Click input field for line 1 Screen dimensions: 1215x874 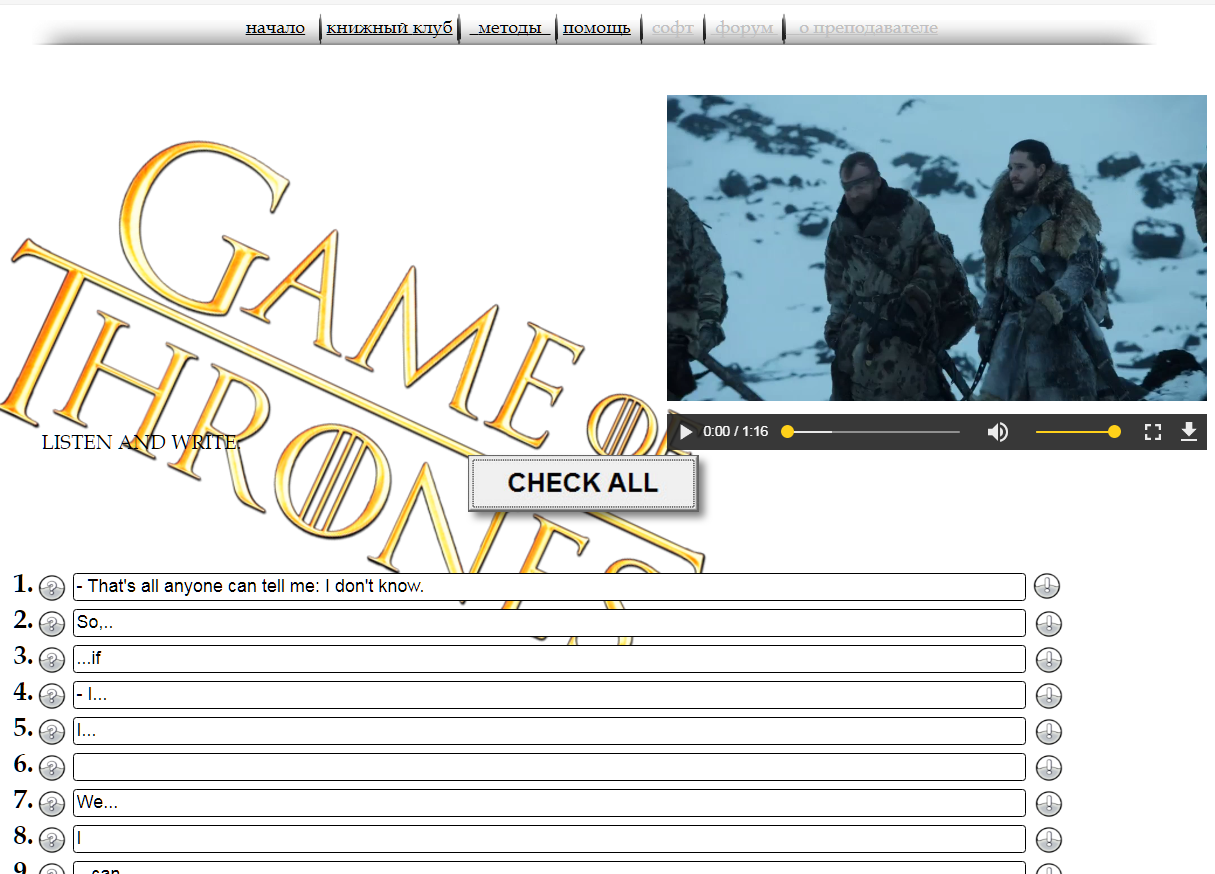pos(549,587)
